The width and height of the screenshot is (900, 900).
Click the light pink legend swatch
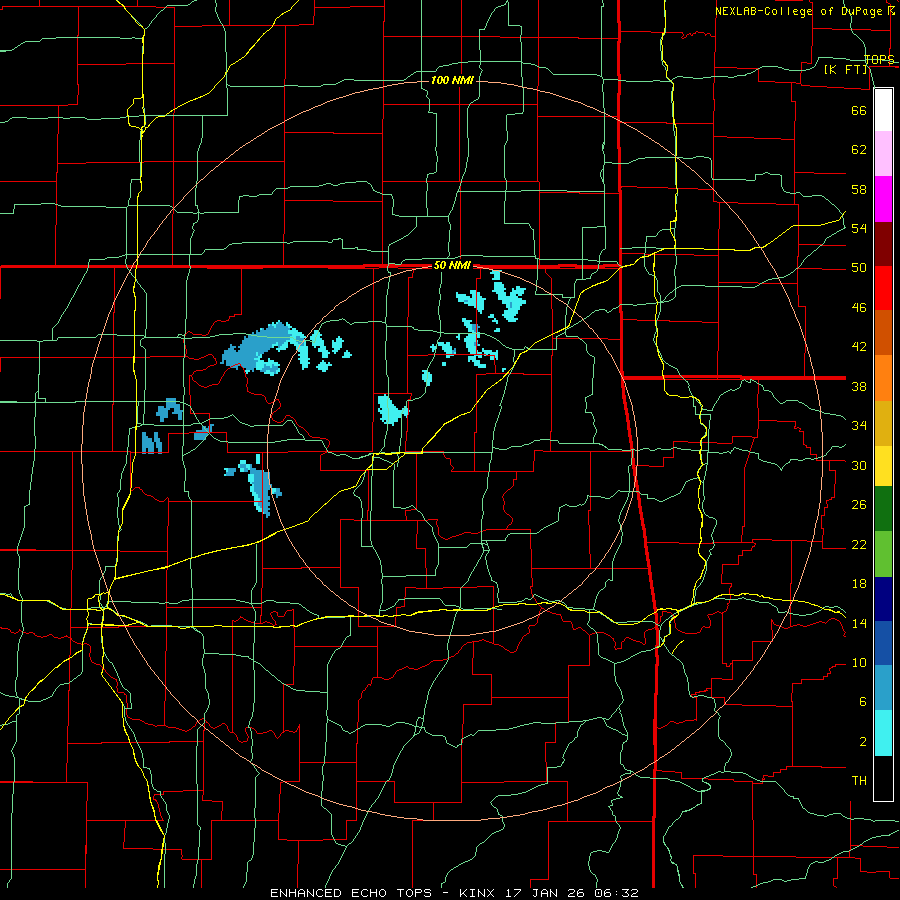click(x=883, y=153)
